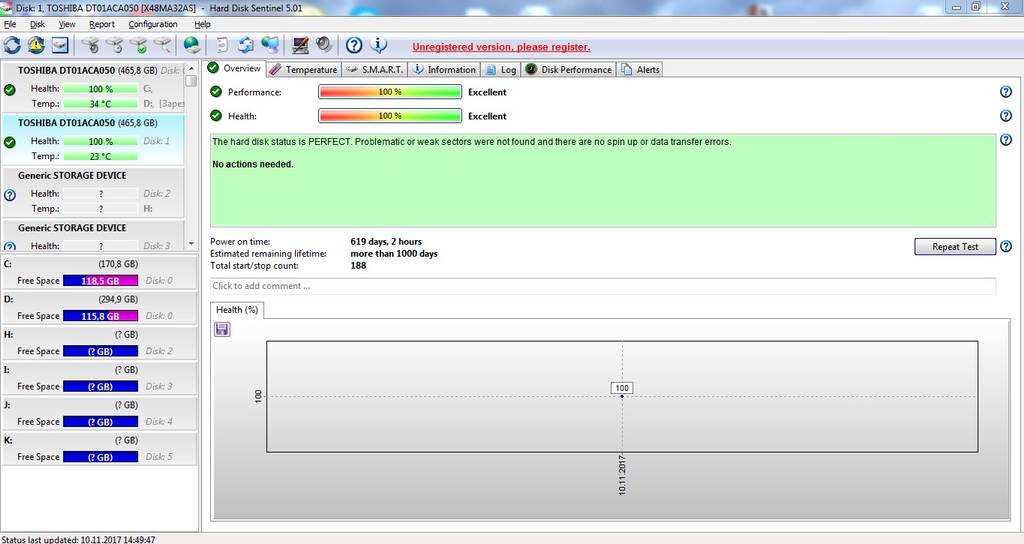Switch to the Log tab

pyautogui.click(x=501, y=69)
